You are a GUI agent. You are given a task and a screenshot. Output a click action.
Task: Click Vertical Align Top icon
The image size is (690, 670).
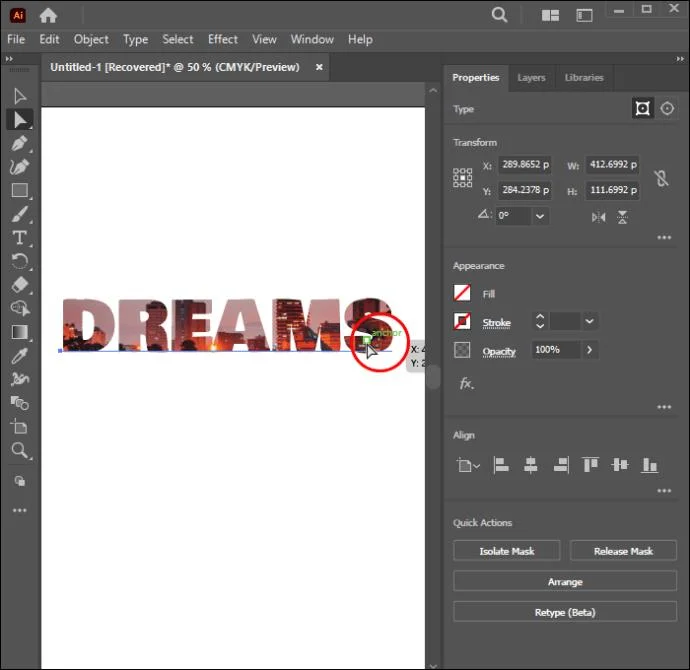(x=590, y=465)
